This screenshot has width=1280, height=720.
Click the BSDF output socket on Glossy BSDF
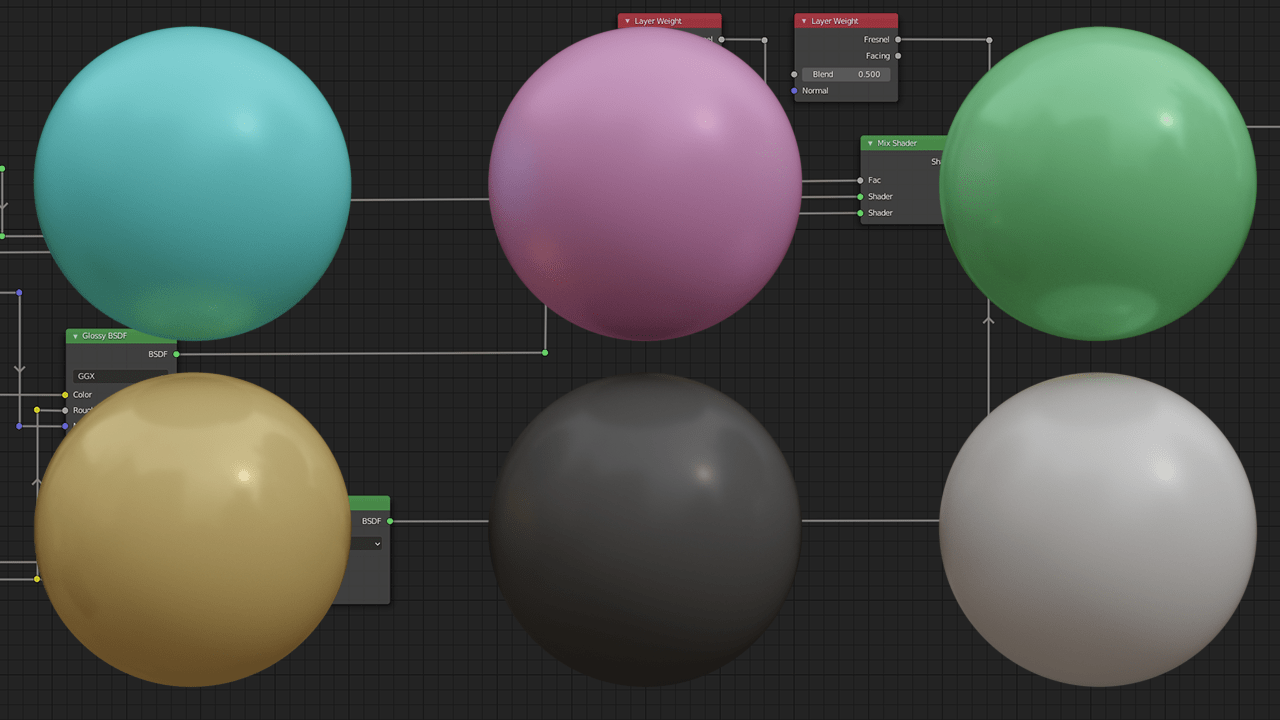coord(177,353)
